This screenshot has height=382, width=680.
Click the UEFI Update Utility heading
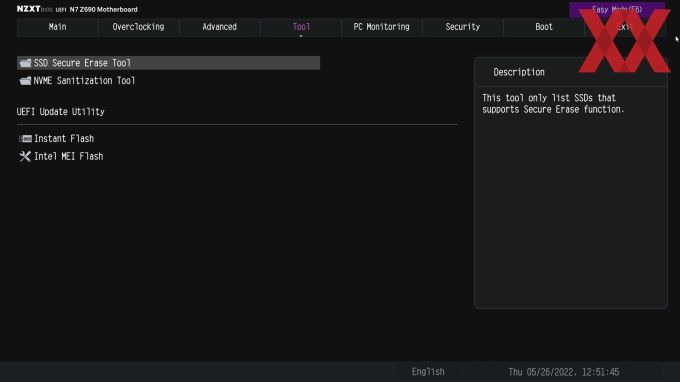[61, 112]
